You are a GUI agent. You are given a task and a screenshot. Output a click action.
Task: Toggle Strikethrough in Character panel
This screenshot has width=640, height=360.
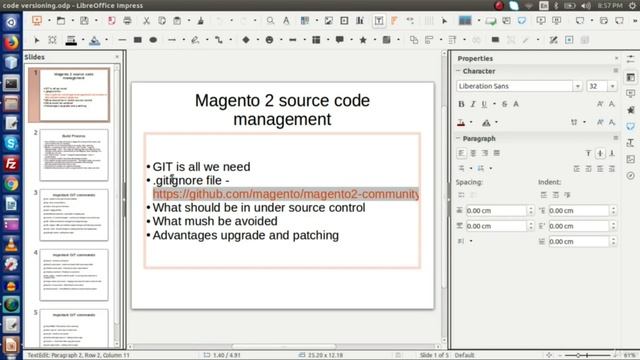pos(504,104)
